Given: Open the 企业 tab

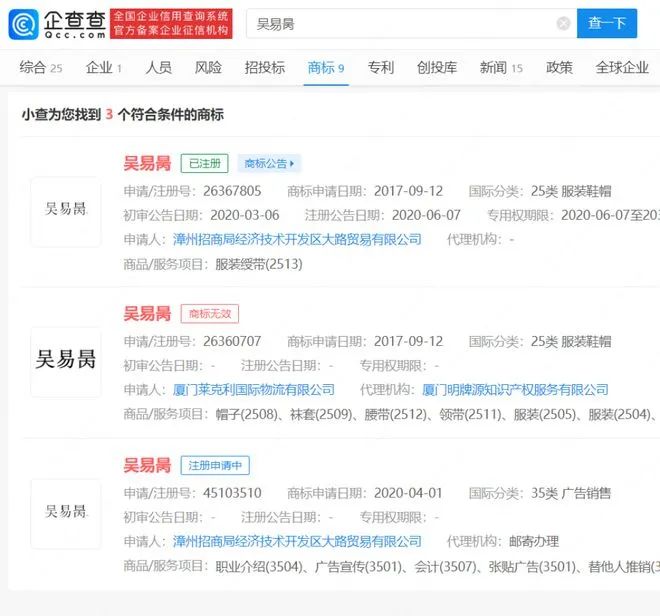Looking at the screenshot, I should point(104,67).
